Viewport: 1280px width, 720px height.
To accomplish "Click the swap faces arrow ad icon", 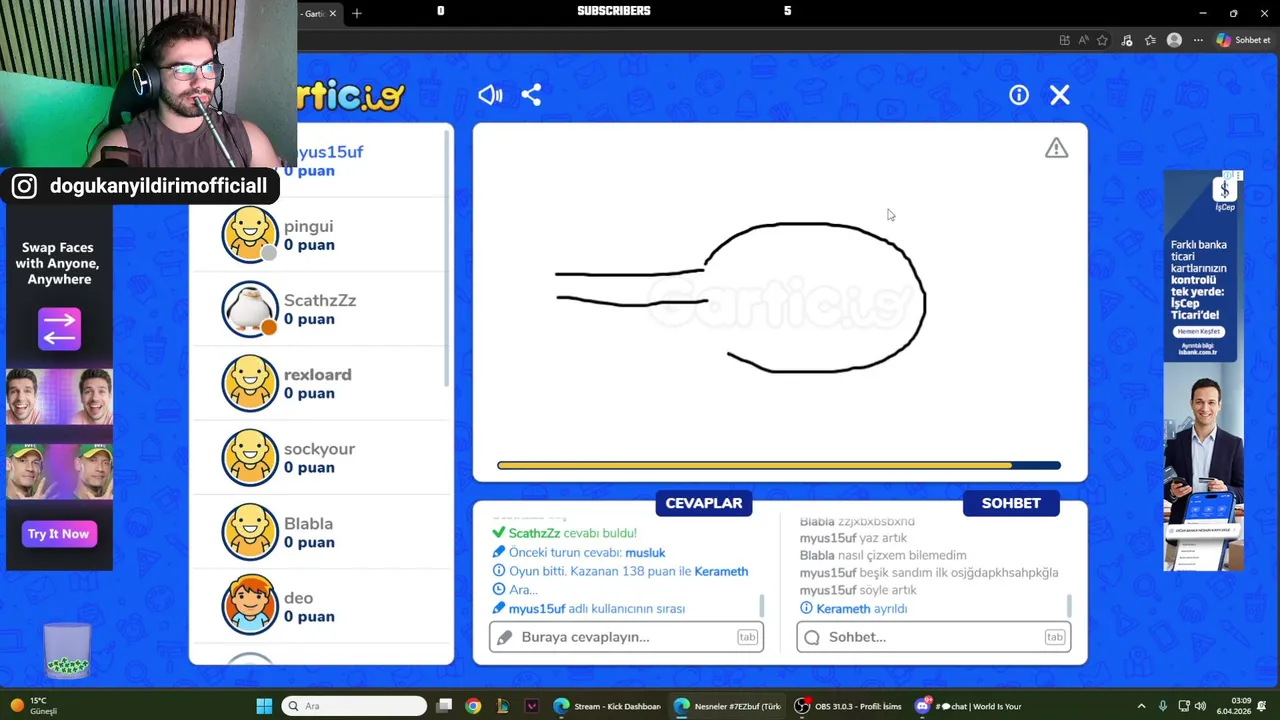I will [59, 328].
